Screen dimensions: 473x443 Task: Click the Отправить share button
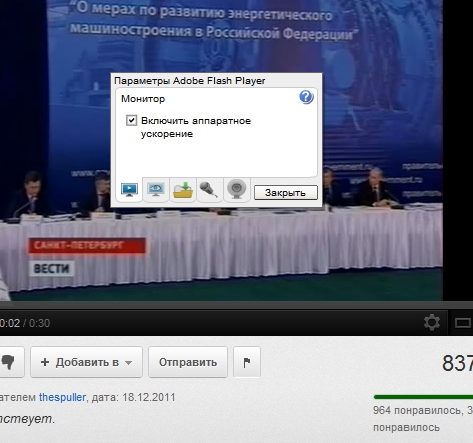click(188, 362)
